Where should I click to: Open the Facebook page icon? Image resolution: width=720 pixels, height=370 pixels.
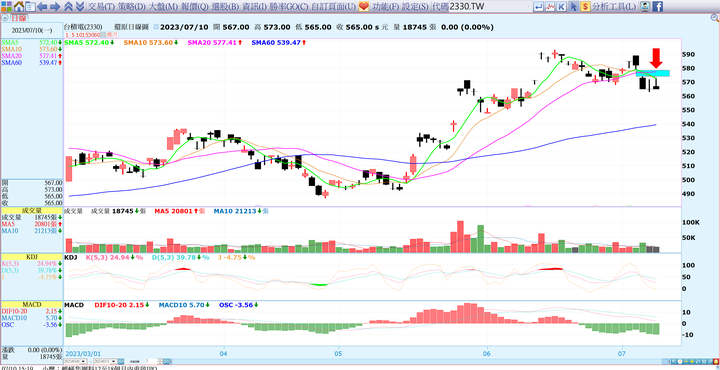pyautogui.click(x=658, y=6)
